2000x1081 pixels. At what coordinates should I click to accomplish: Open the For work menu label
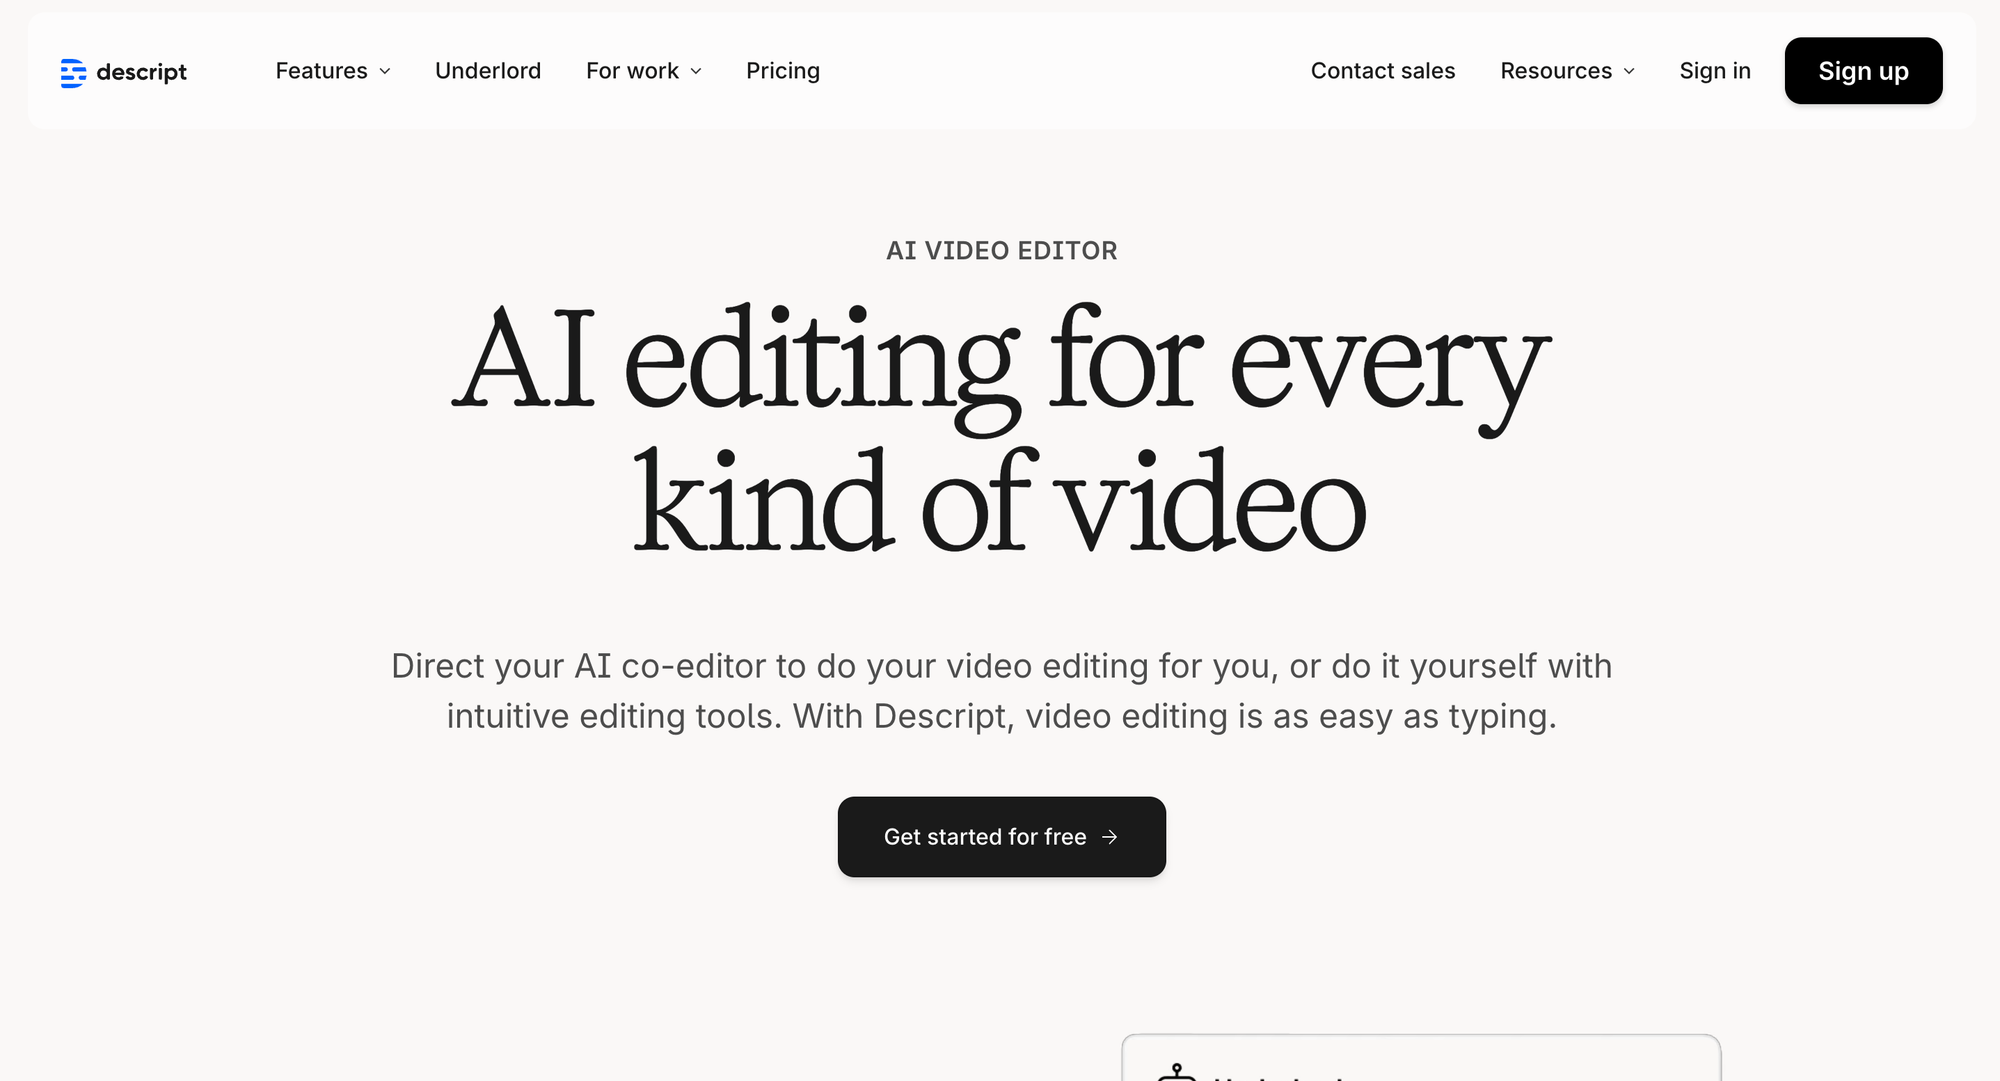(x=632, y=71)
